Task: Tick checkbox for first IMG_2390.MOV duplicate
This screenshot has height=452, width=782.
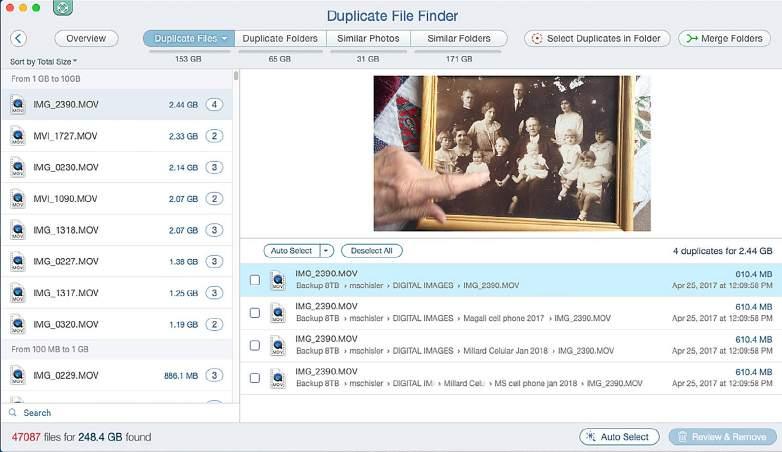Action: point(255,280)
